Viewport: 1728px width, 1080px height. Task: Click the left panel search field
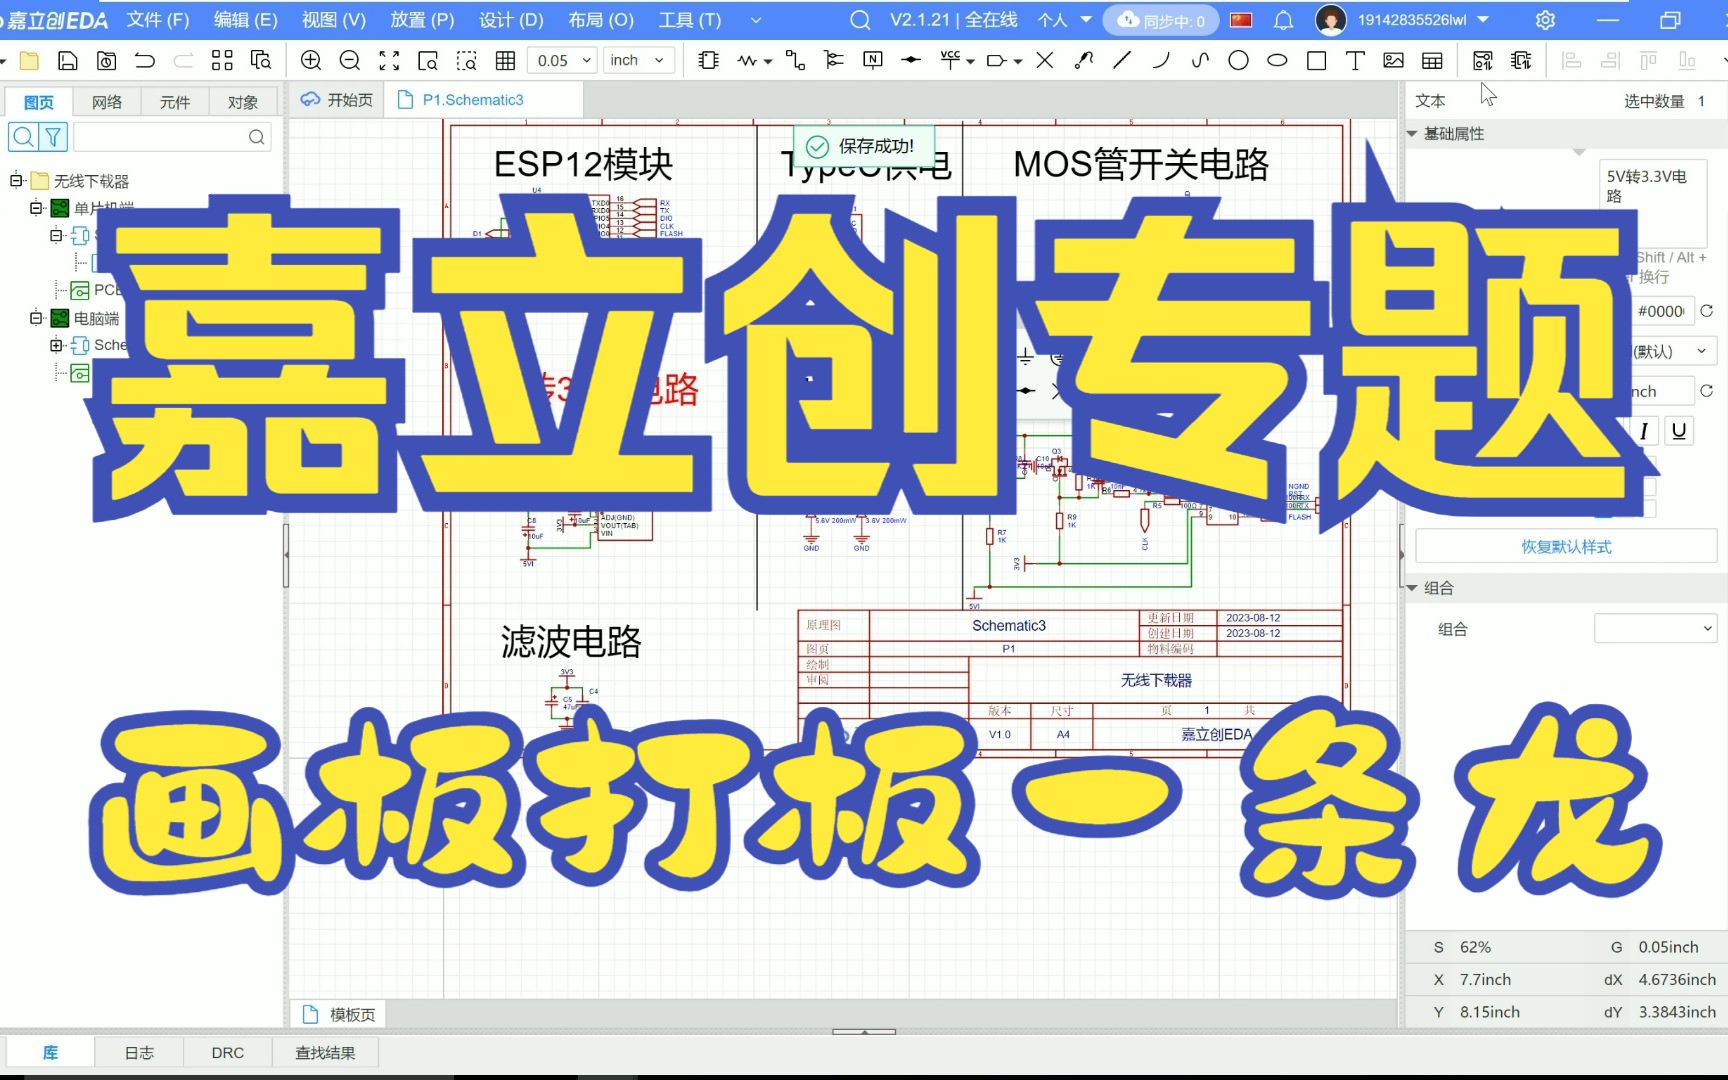[x=172, y=137]
